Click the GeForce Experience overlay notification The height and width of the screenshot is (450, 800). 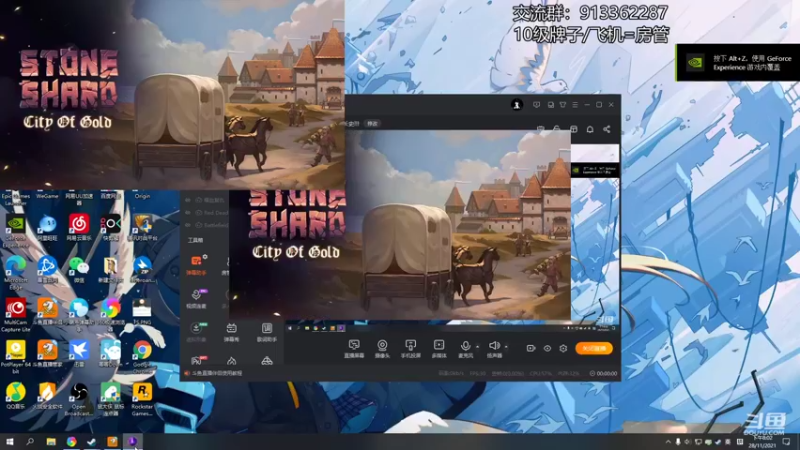click(738, 62)
